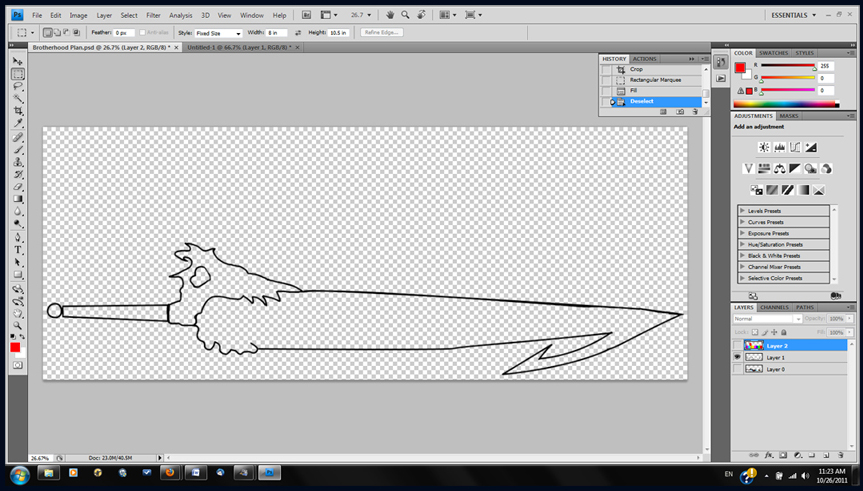Switch to the Untitled-1 document tab

point(240,48)
